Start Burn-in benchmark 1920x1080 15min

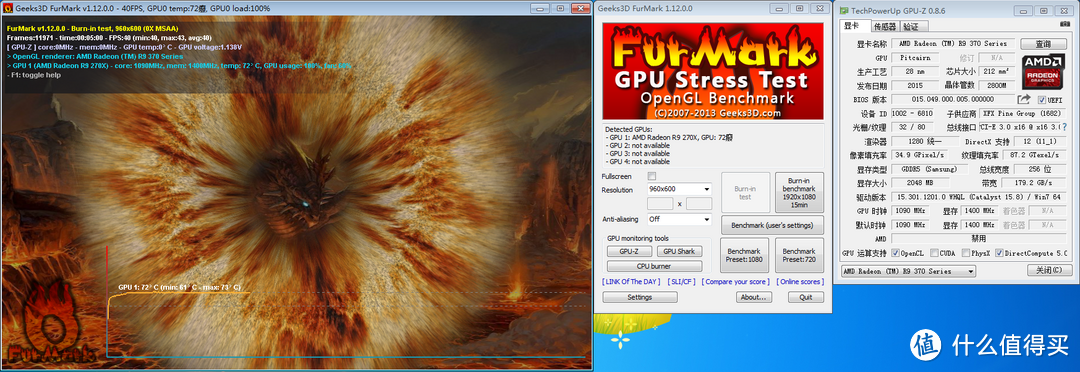tap(799, 192)
